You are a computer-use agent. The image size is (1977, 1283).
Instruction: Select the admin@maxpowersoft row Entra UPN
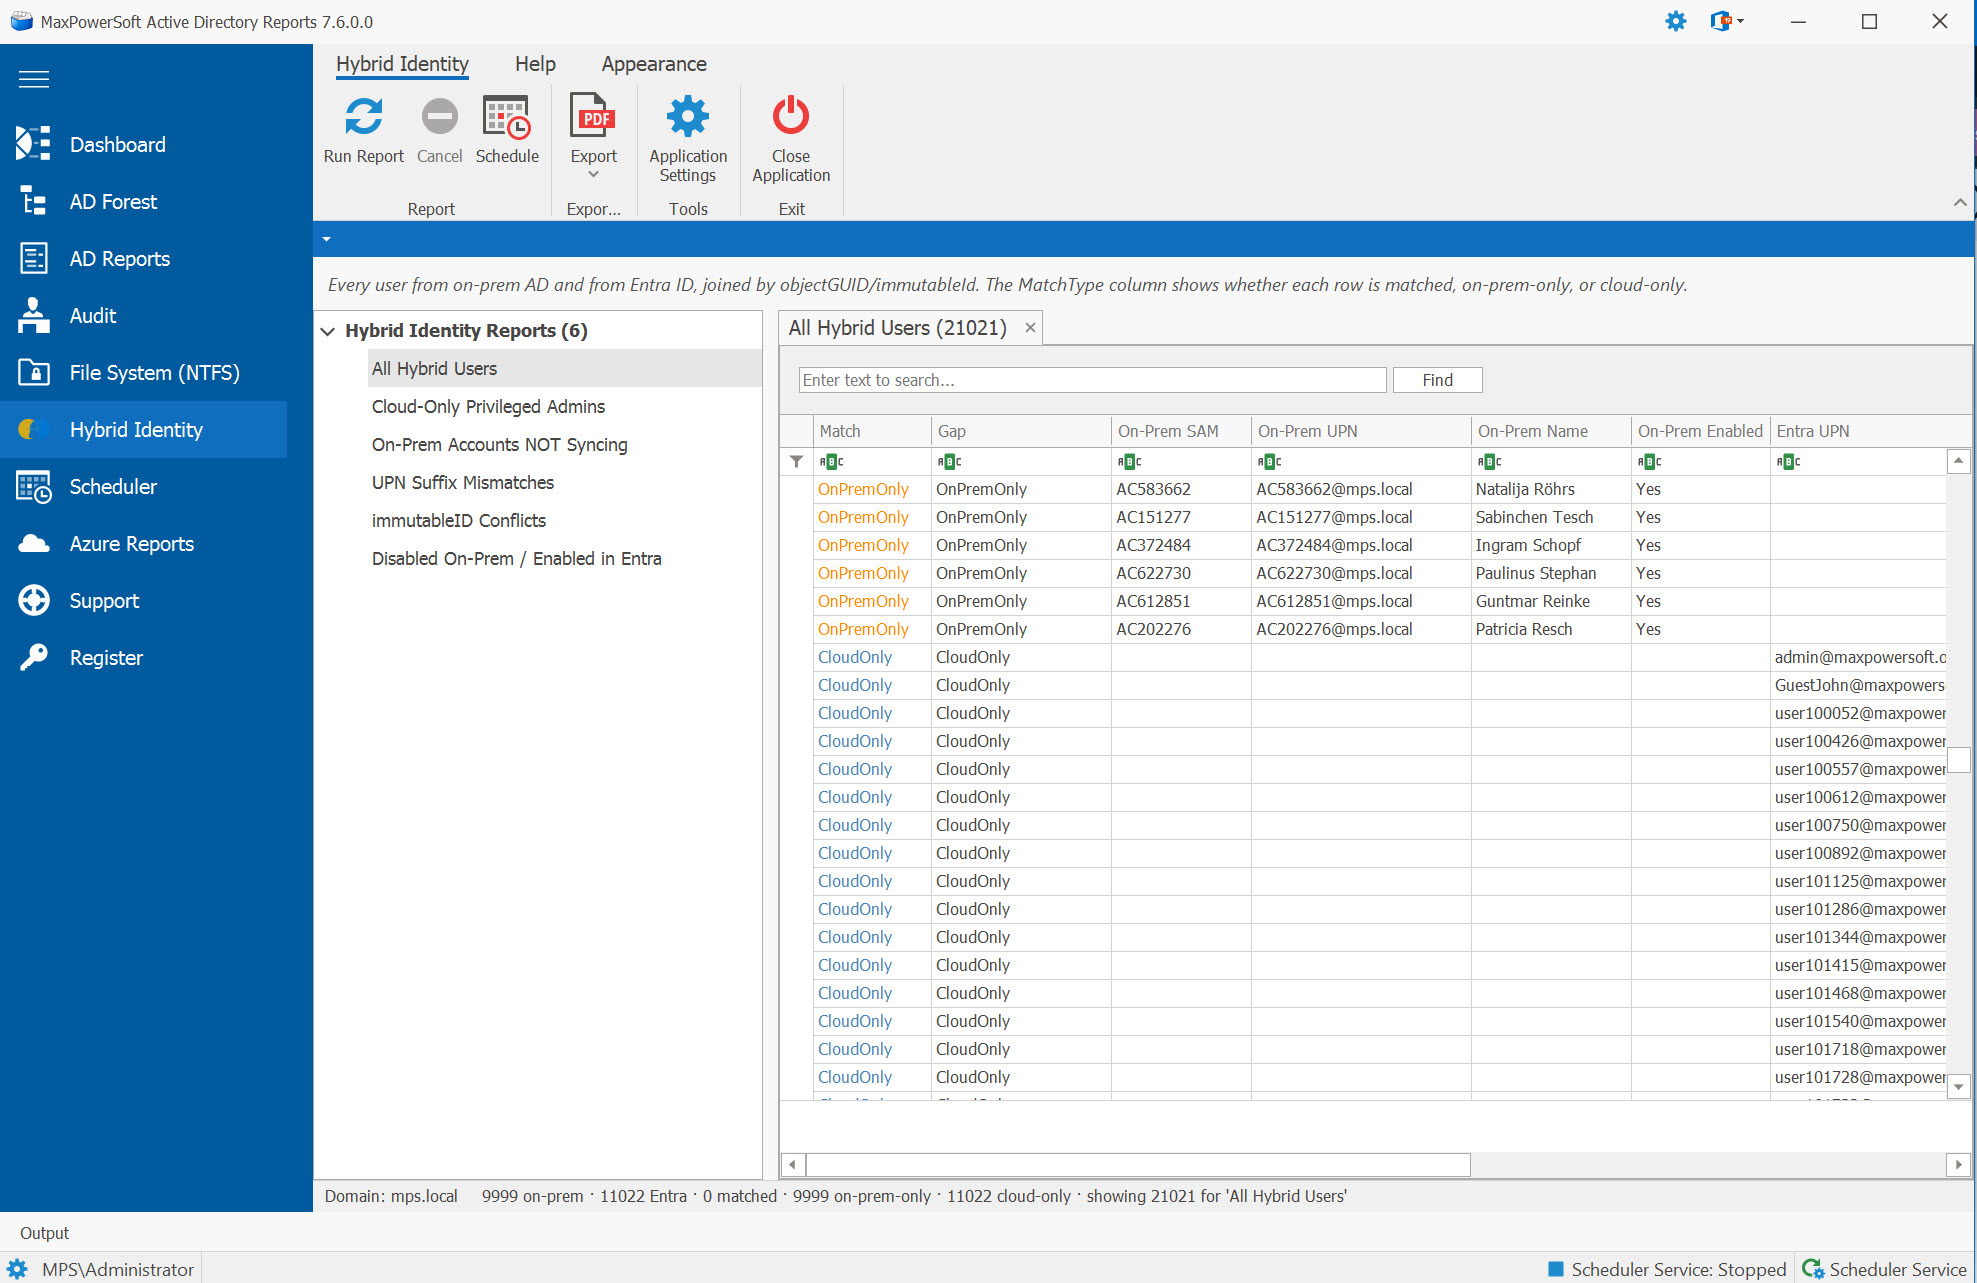coord(1858,657)
